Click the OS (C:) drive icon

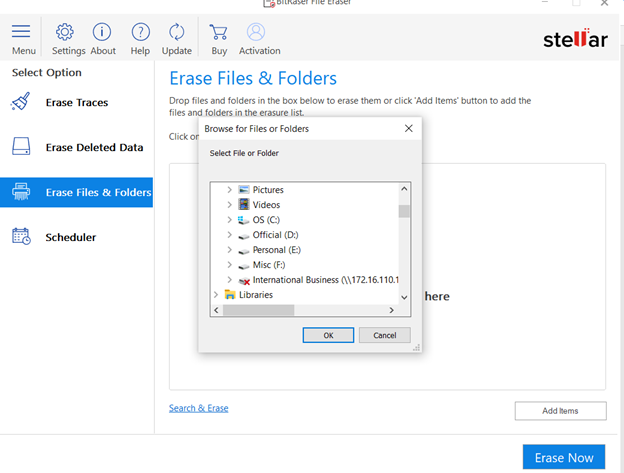tap(243, 220)
